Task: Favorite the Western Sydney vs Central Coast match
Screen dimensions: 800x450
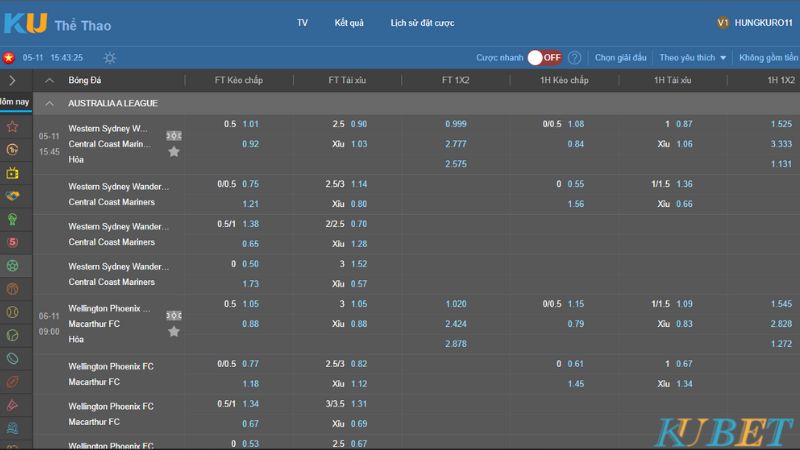Action: [x=174, y=152]
